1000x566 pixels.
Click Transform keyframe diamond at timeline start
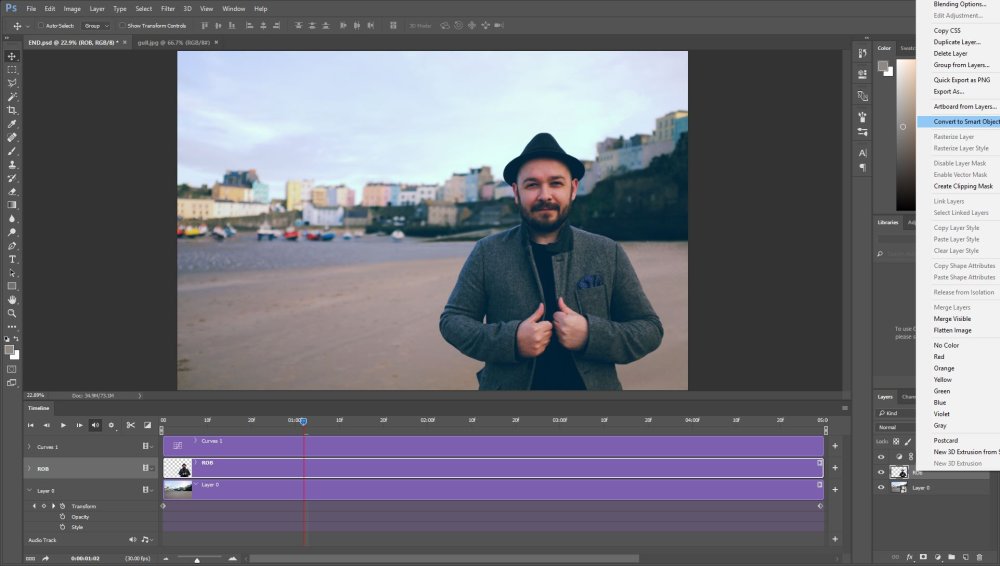click(x=163, y=506)
